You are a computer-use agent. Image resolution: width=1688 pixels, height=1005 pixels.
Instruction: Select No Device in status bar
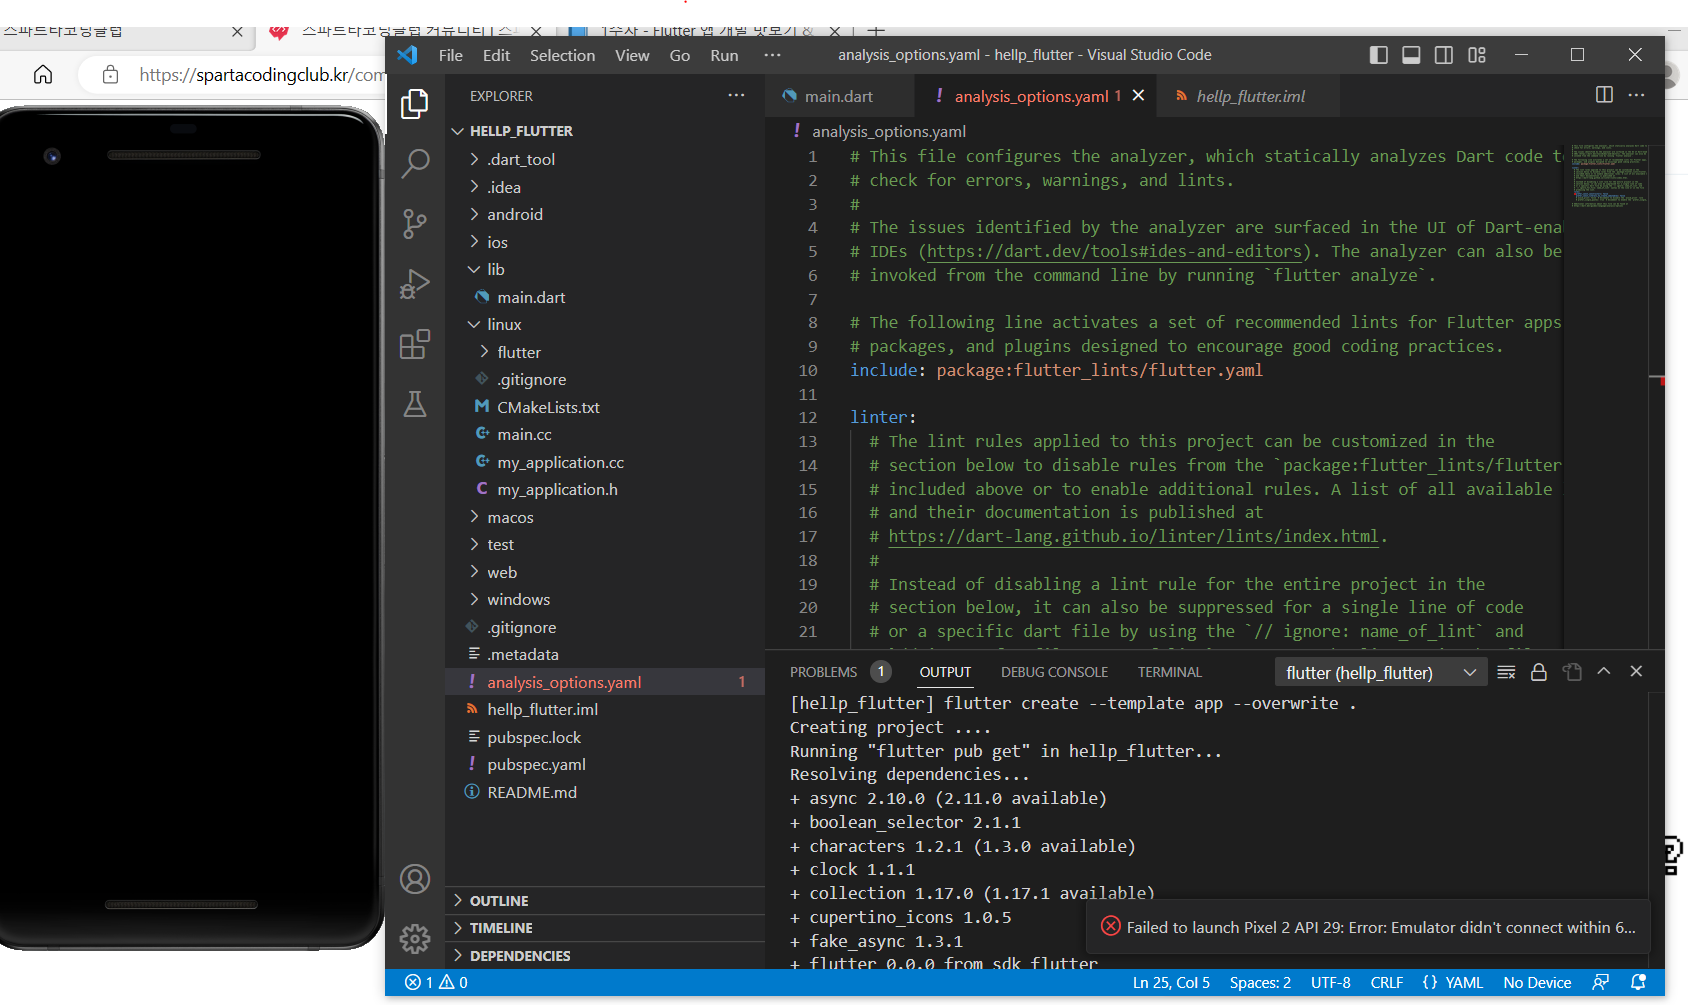(x=1537, y=983)
